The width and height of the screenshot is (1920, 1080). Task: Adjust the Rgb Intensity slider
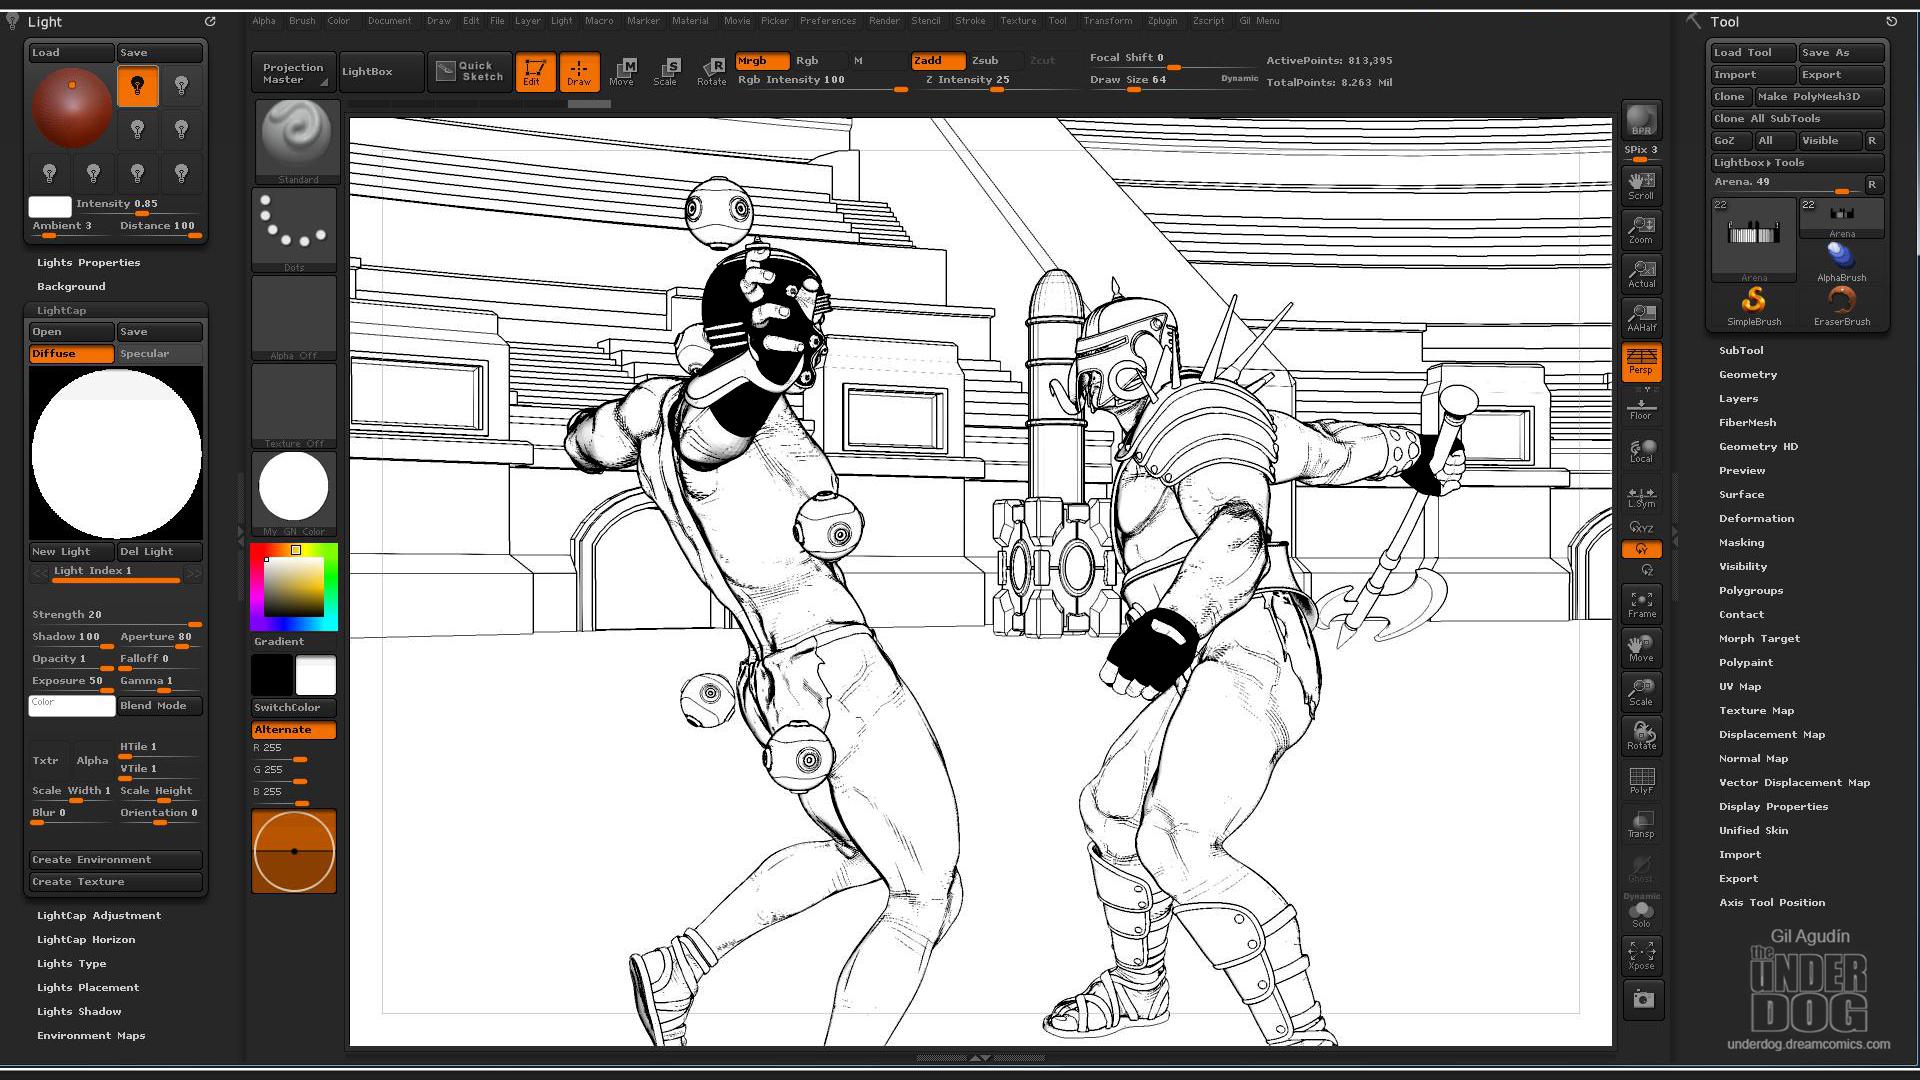click(x=823, y=81)
